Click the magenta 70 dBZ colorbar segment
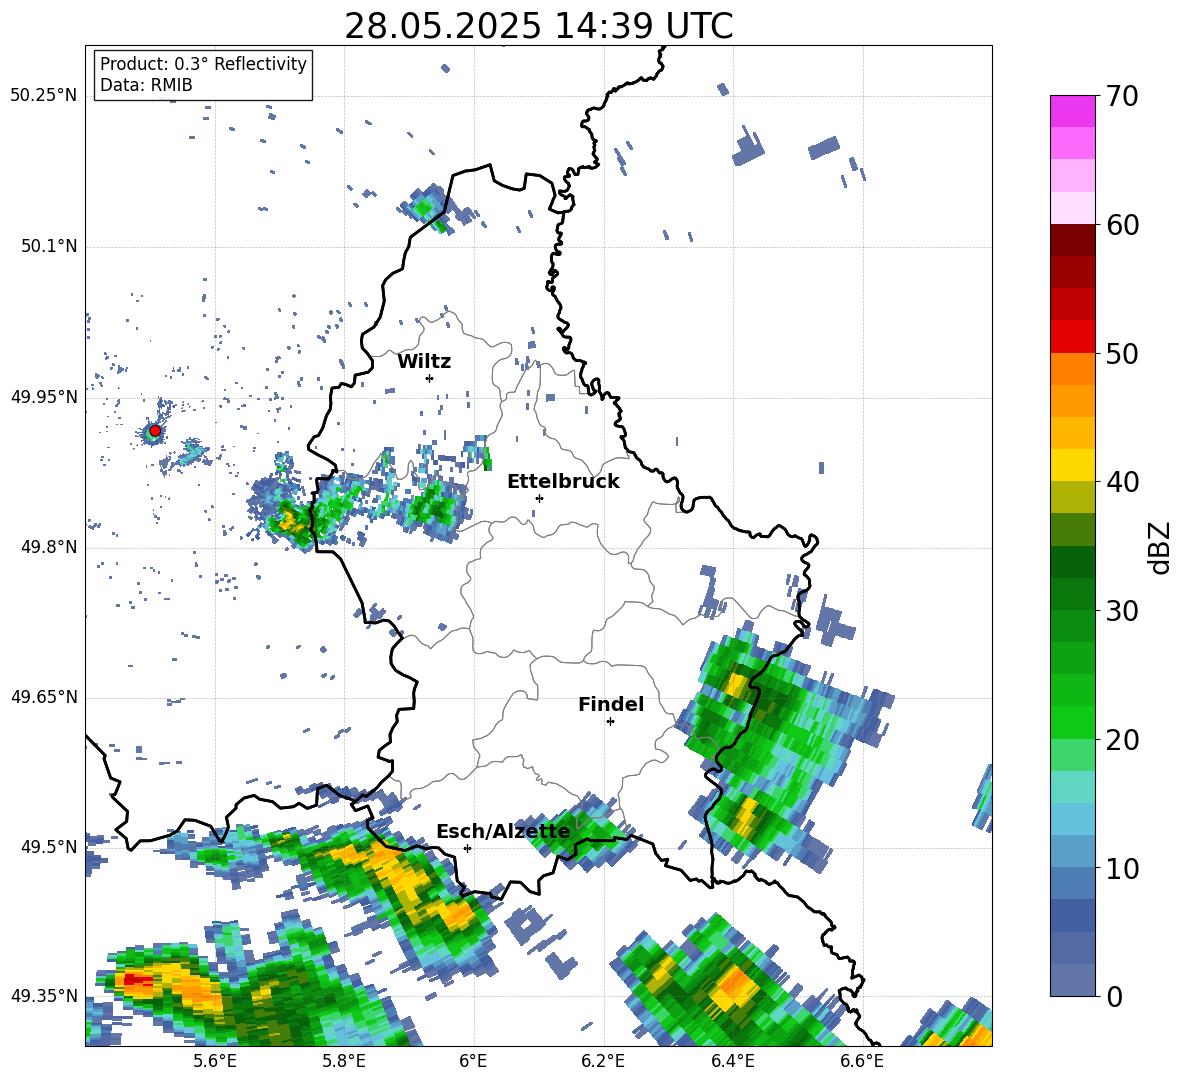This screenshot has height=1081, width=1184. 1072,111
